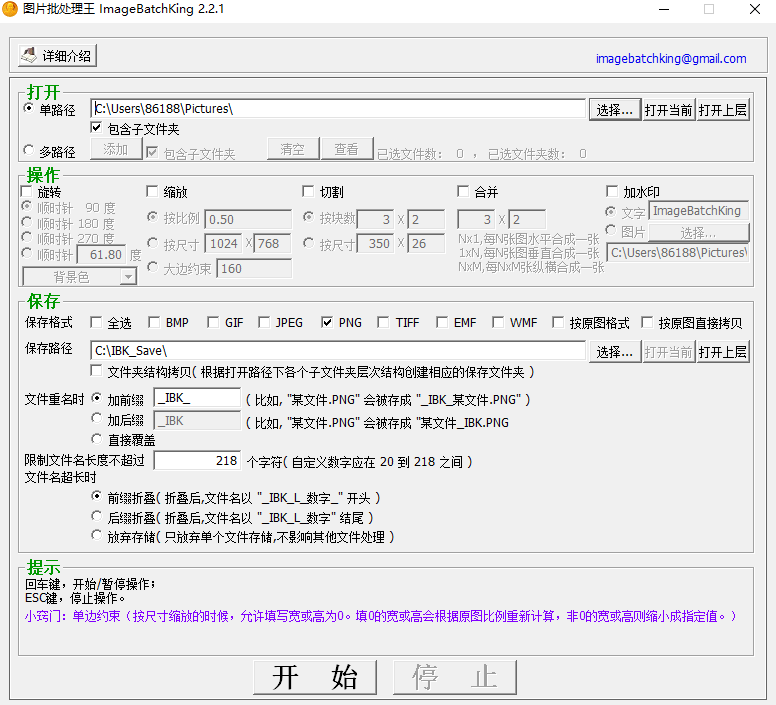
Task: Open the imagebatchking@gmail.com email link
Action: coord(670,59)
